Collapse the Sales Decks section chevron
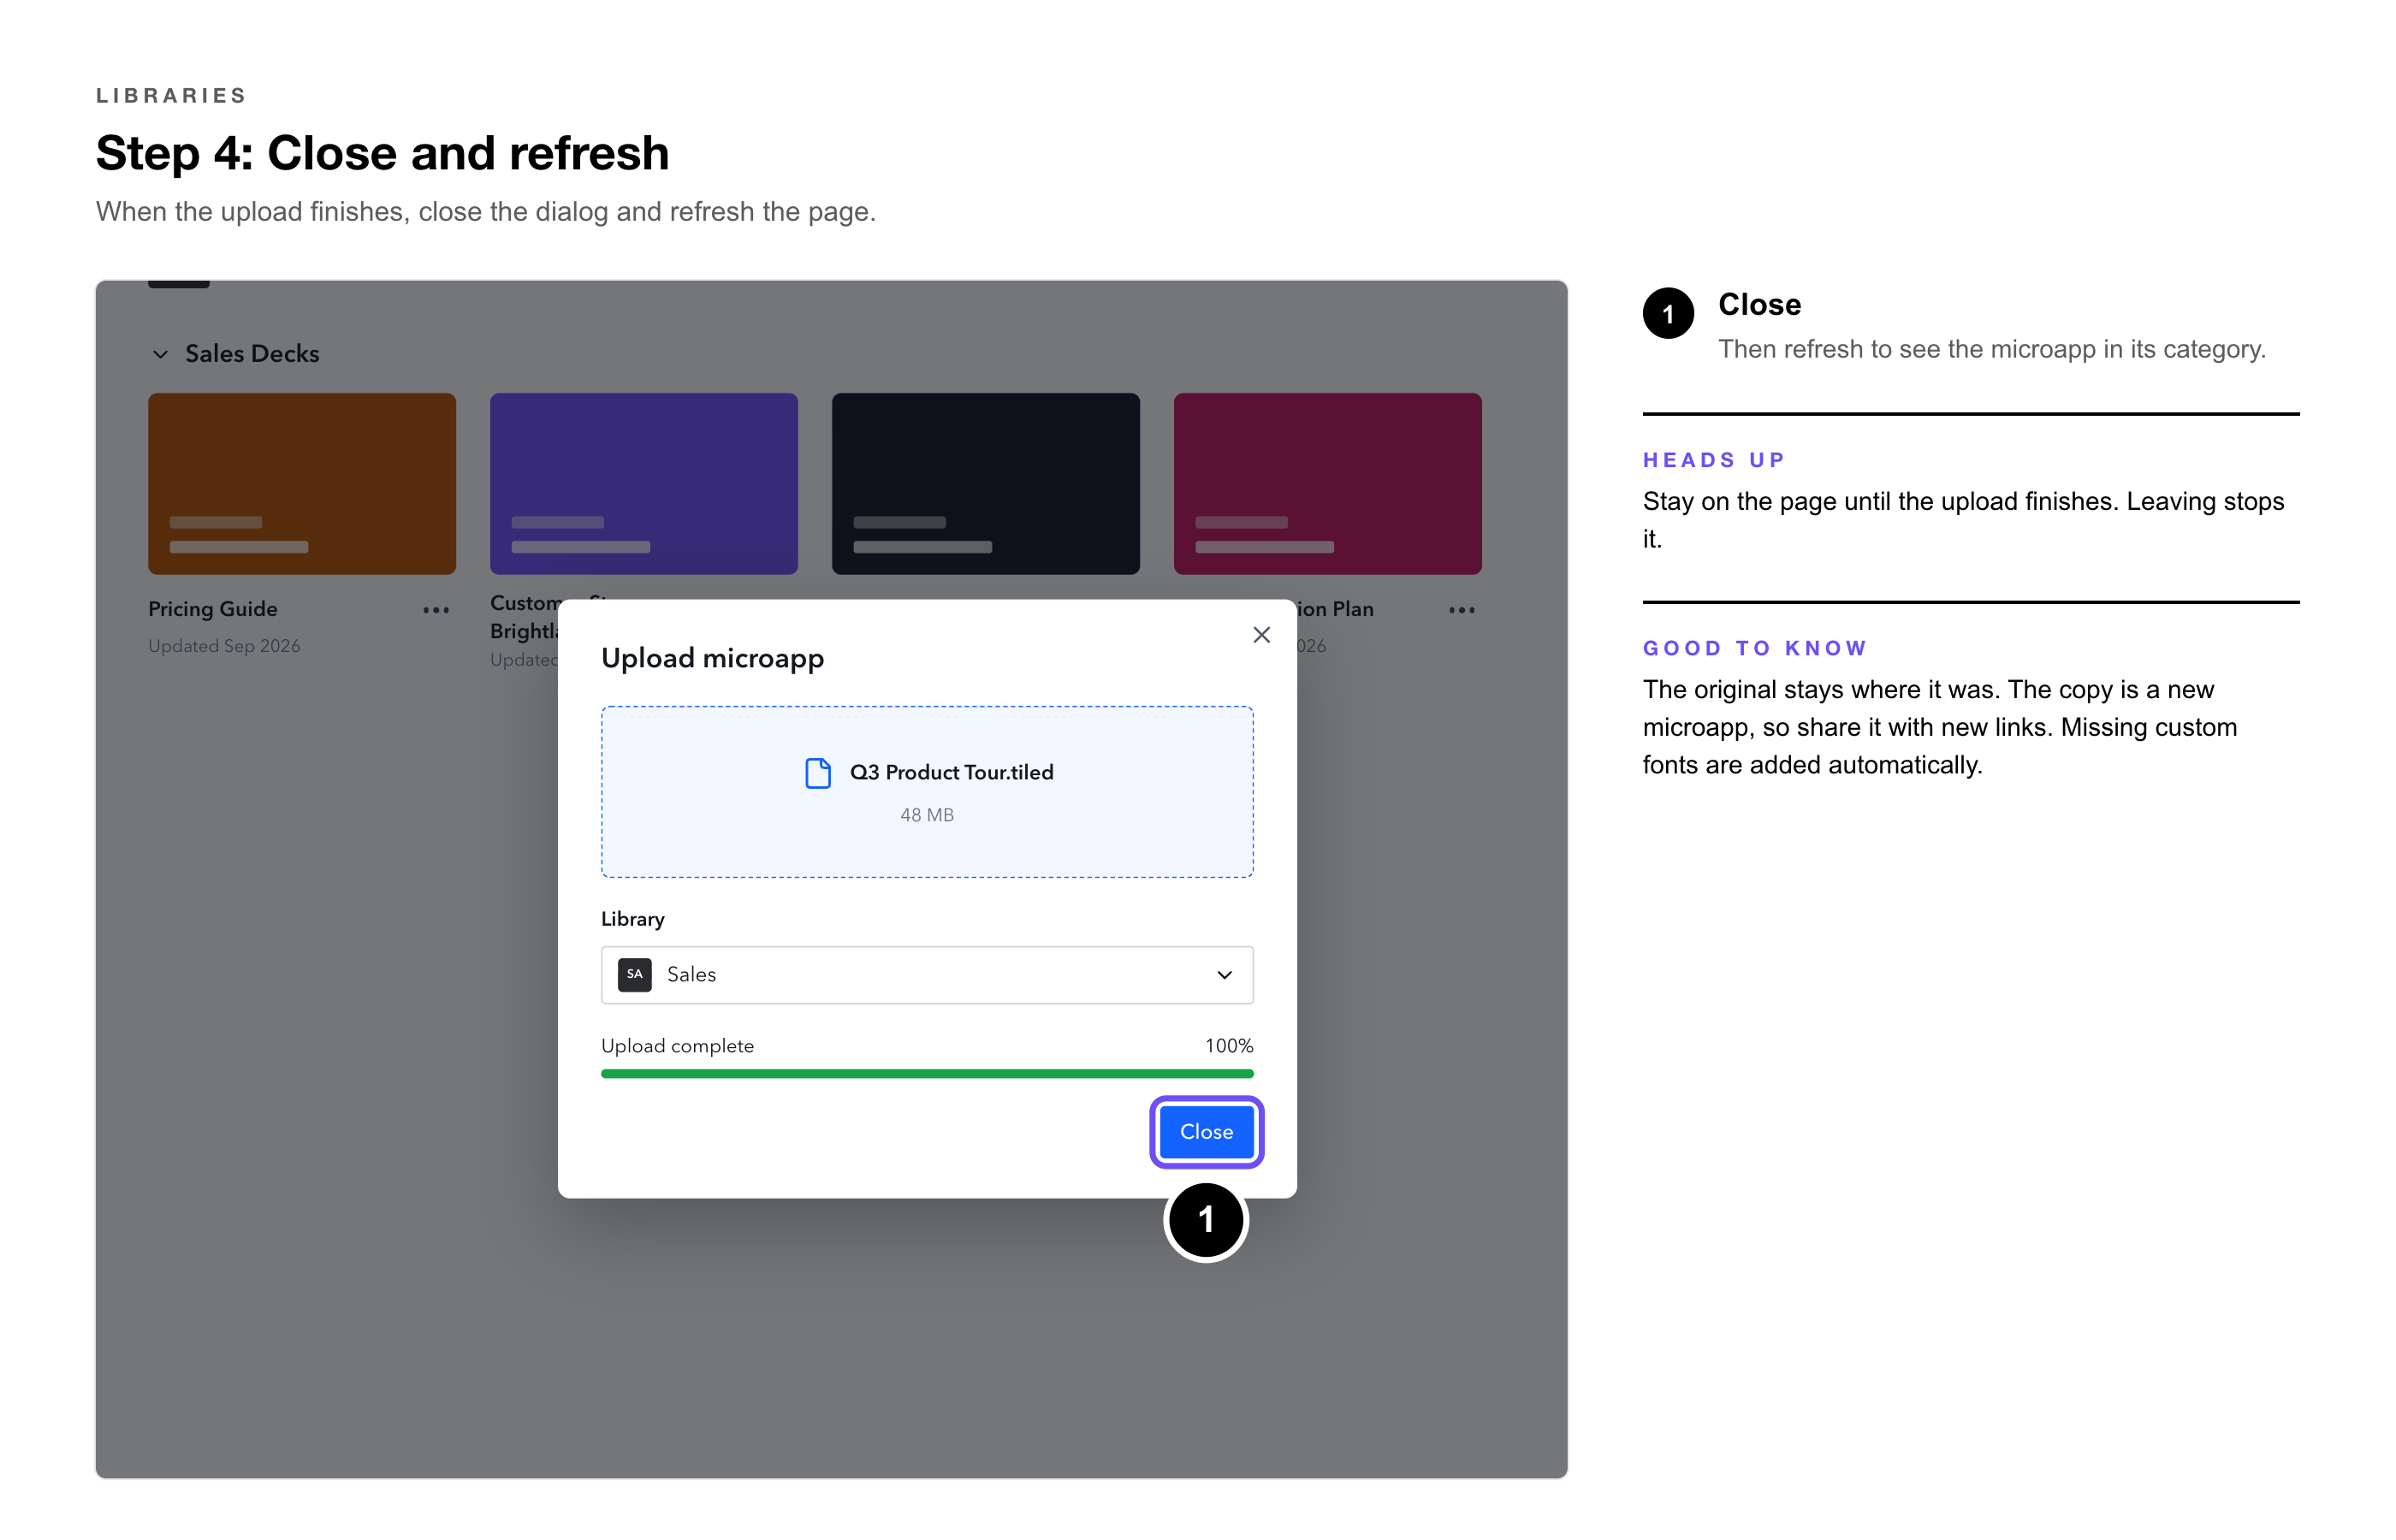The width and height of the screenshot is (2396, 1540). pos(160,354)
